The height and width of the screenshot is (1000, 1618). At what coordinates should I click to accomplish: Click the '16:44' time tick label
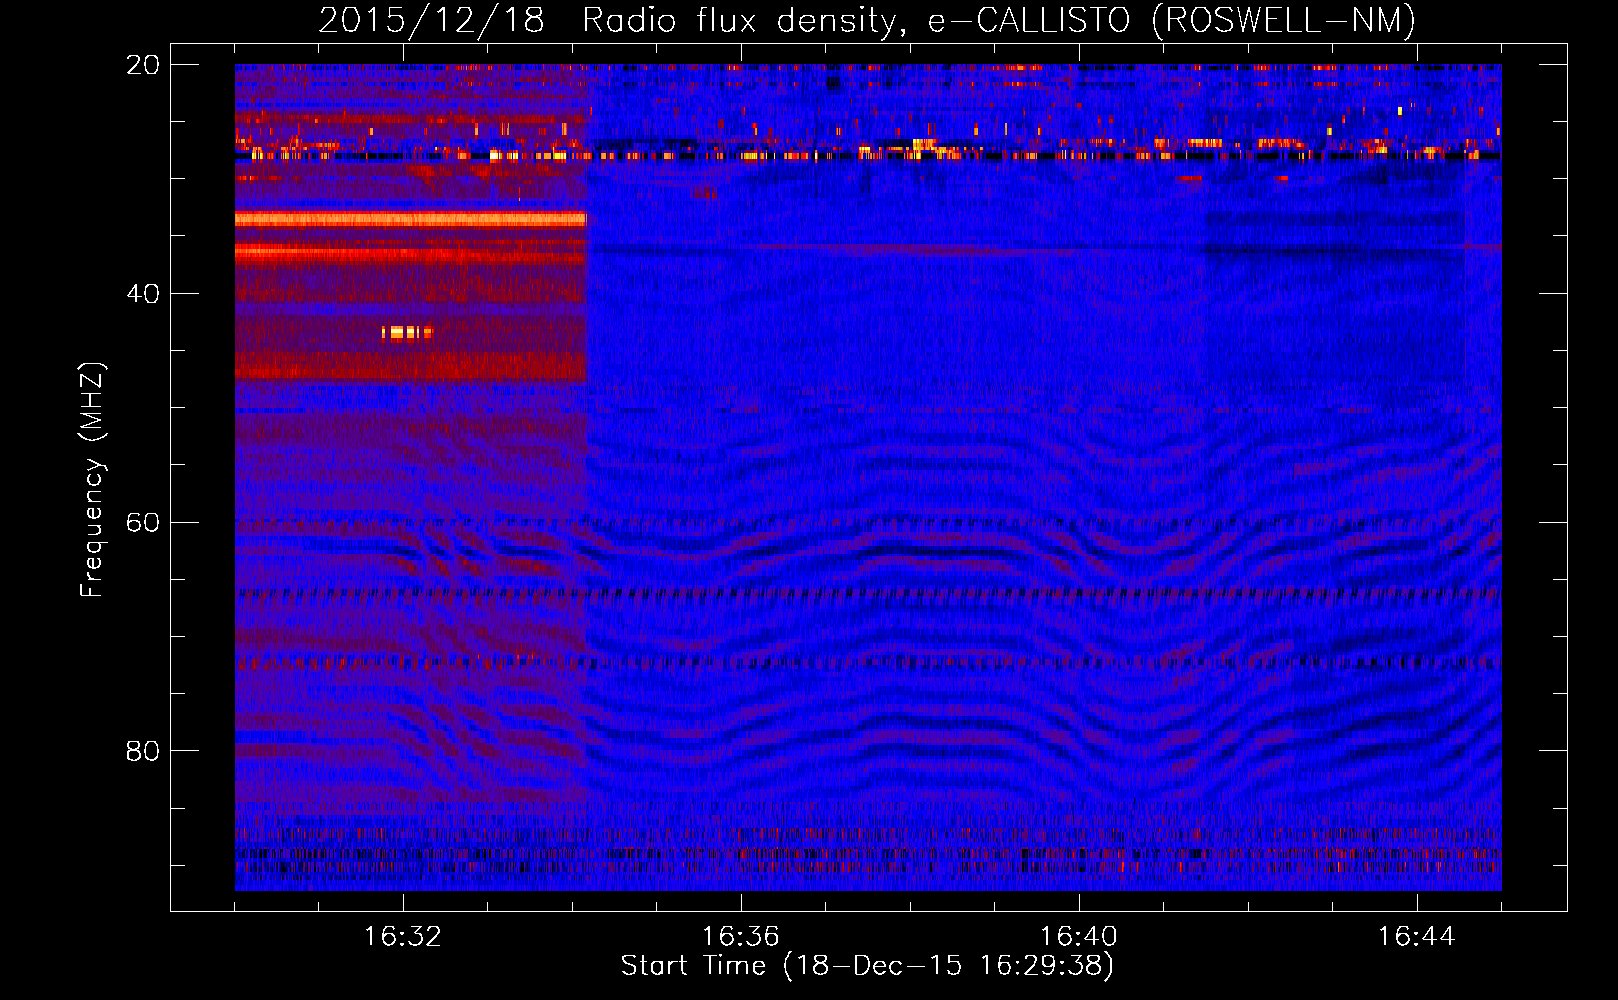tap(1417, 936)
